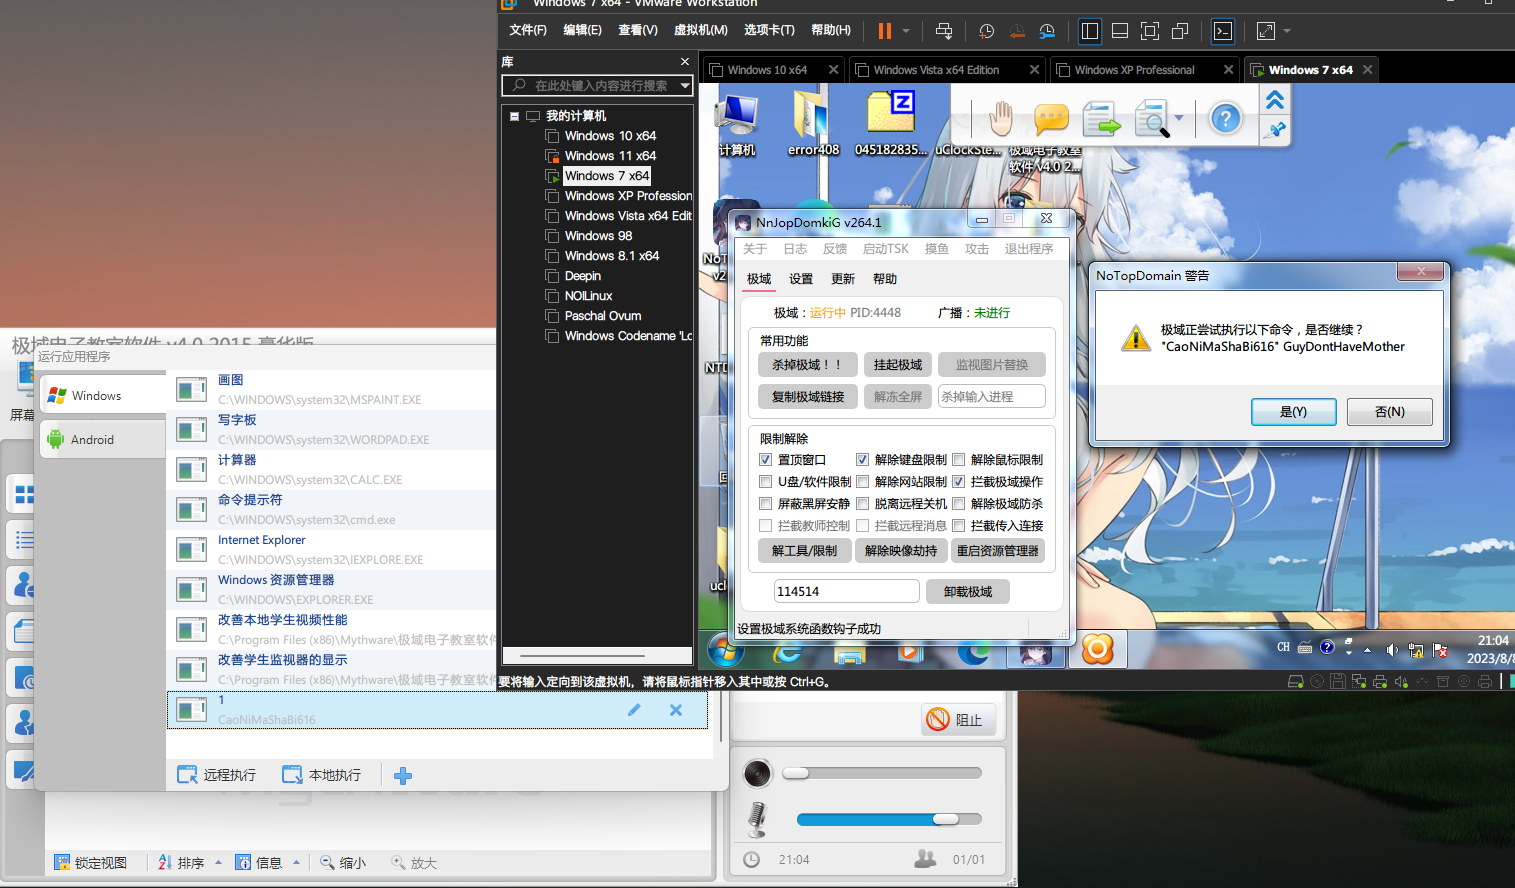Enable the 解除网站限制 checkbox
The image size is (1515, 888).
[862, 482]
